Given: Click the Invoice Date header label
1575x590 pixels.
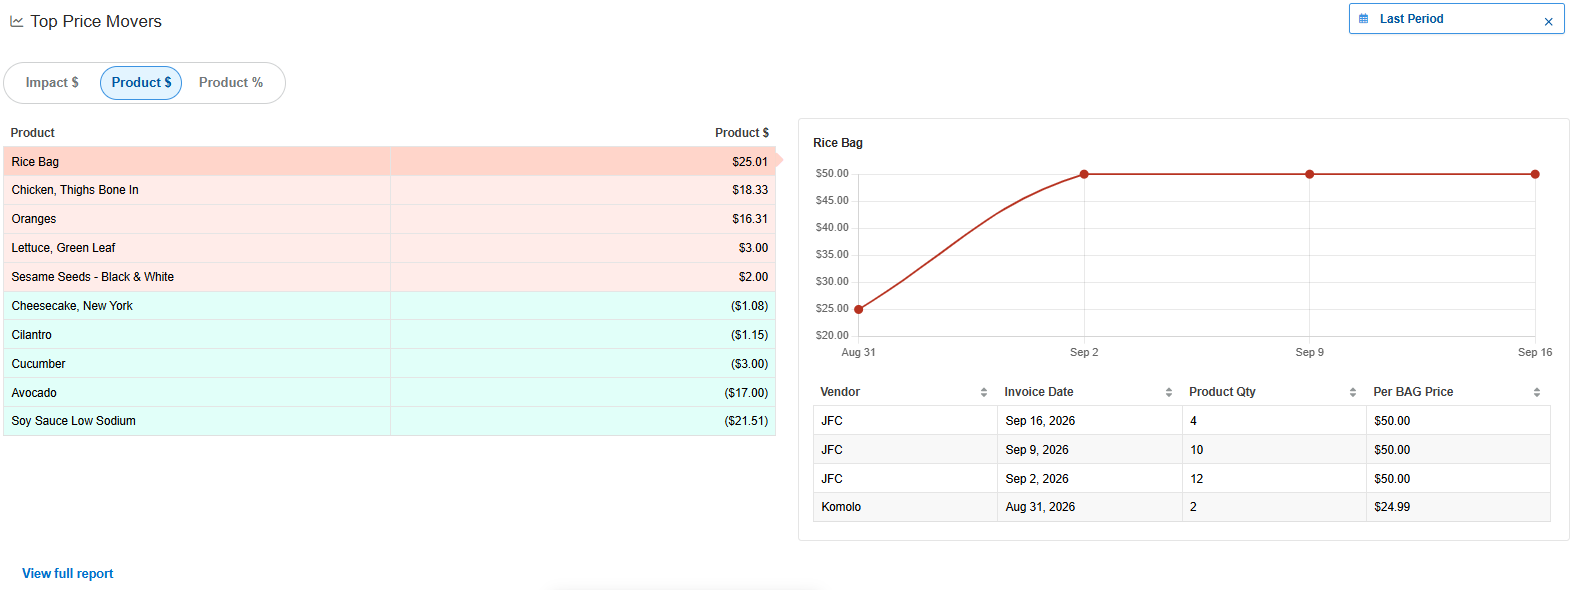Looking at the screenshot, I should point(1039,392).
